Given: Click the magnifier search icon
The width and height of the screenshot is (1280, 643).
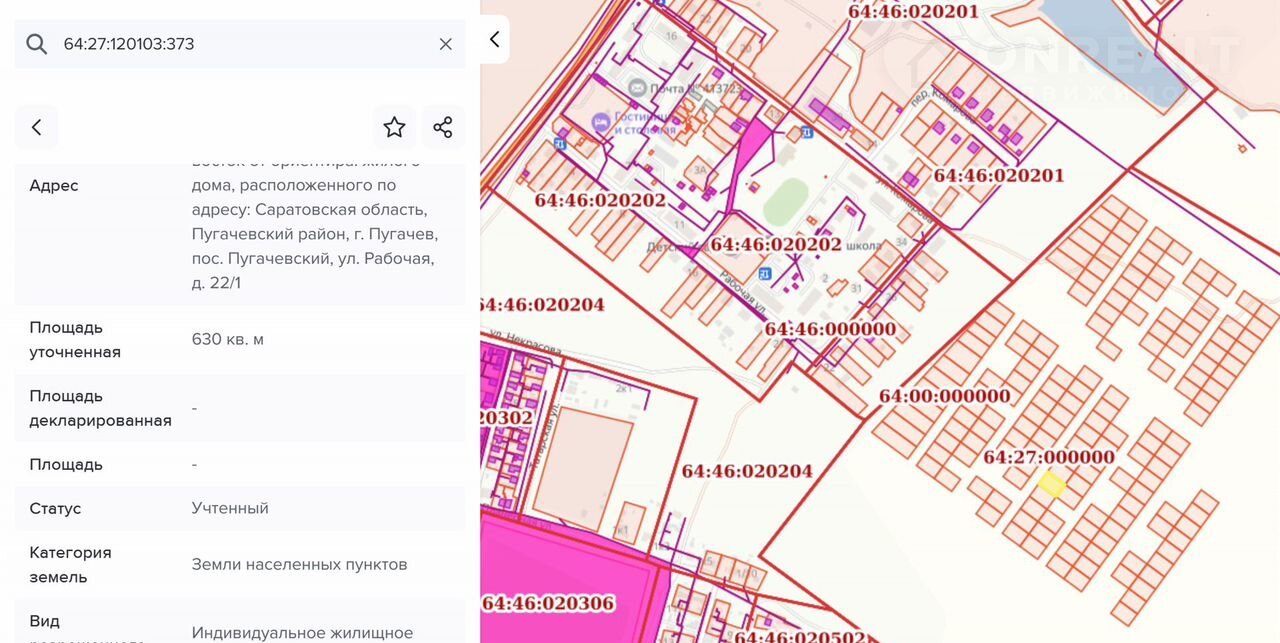Looking at the screenshot, I should [x=37, y=44].
